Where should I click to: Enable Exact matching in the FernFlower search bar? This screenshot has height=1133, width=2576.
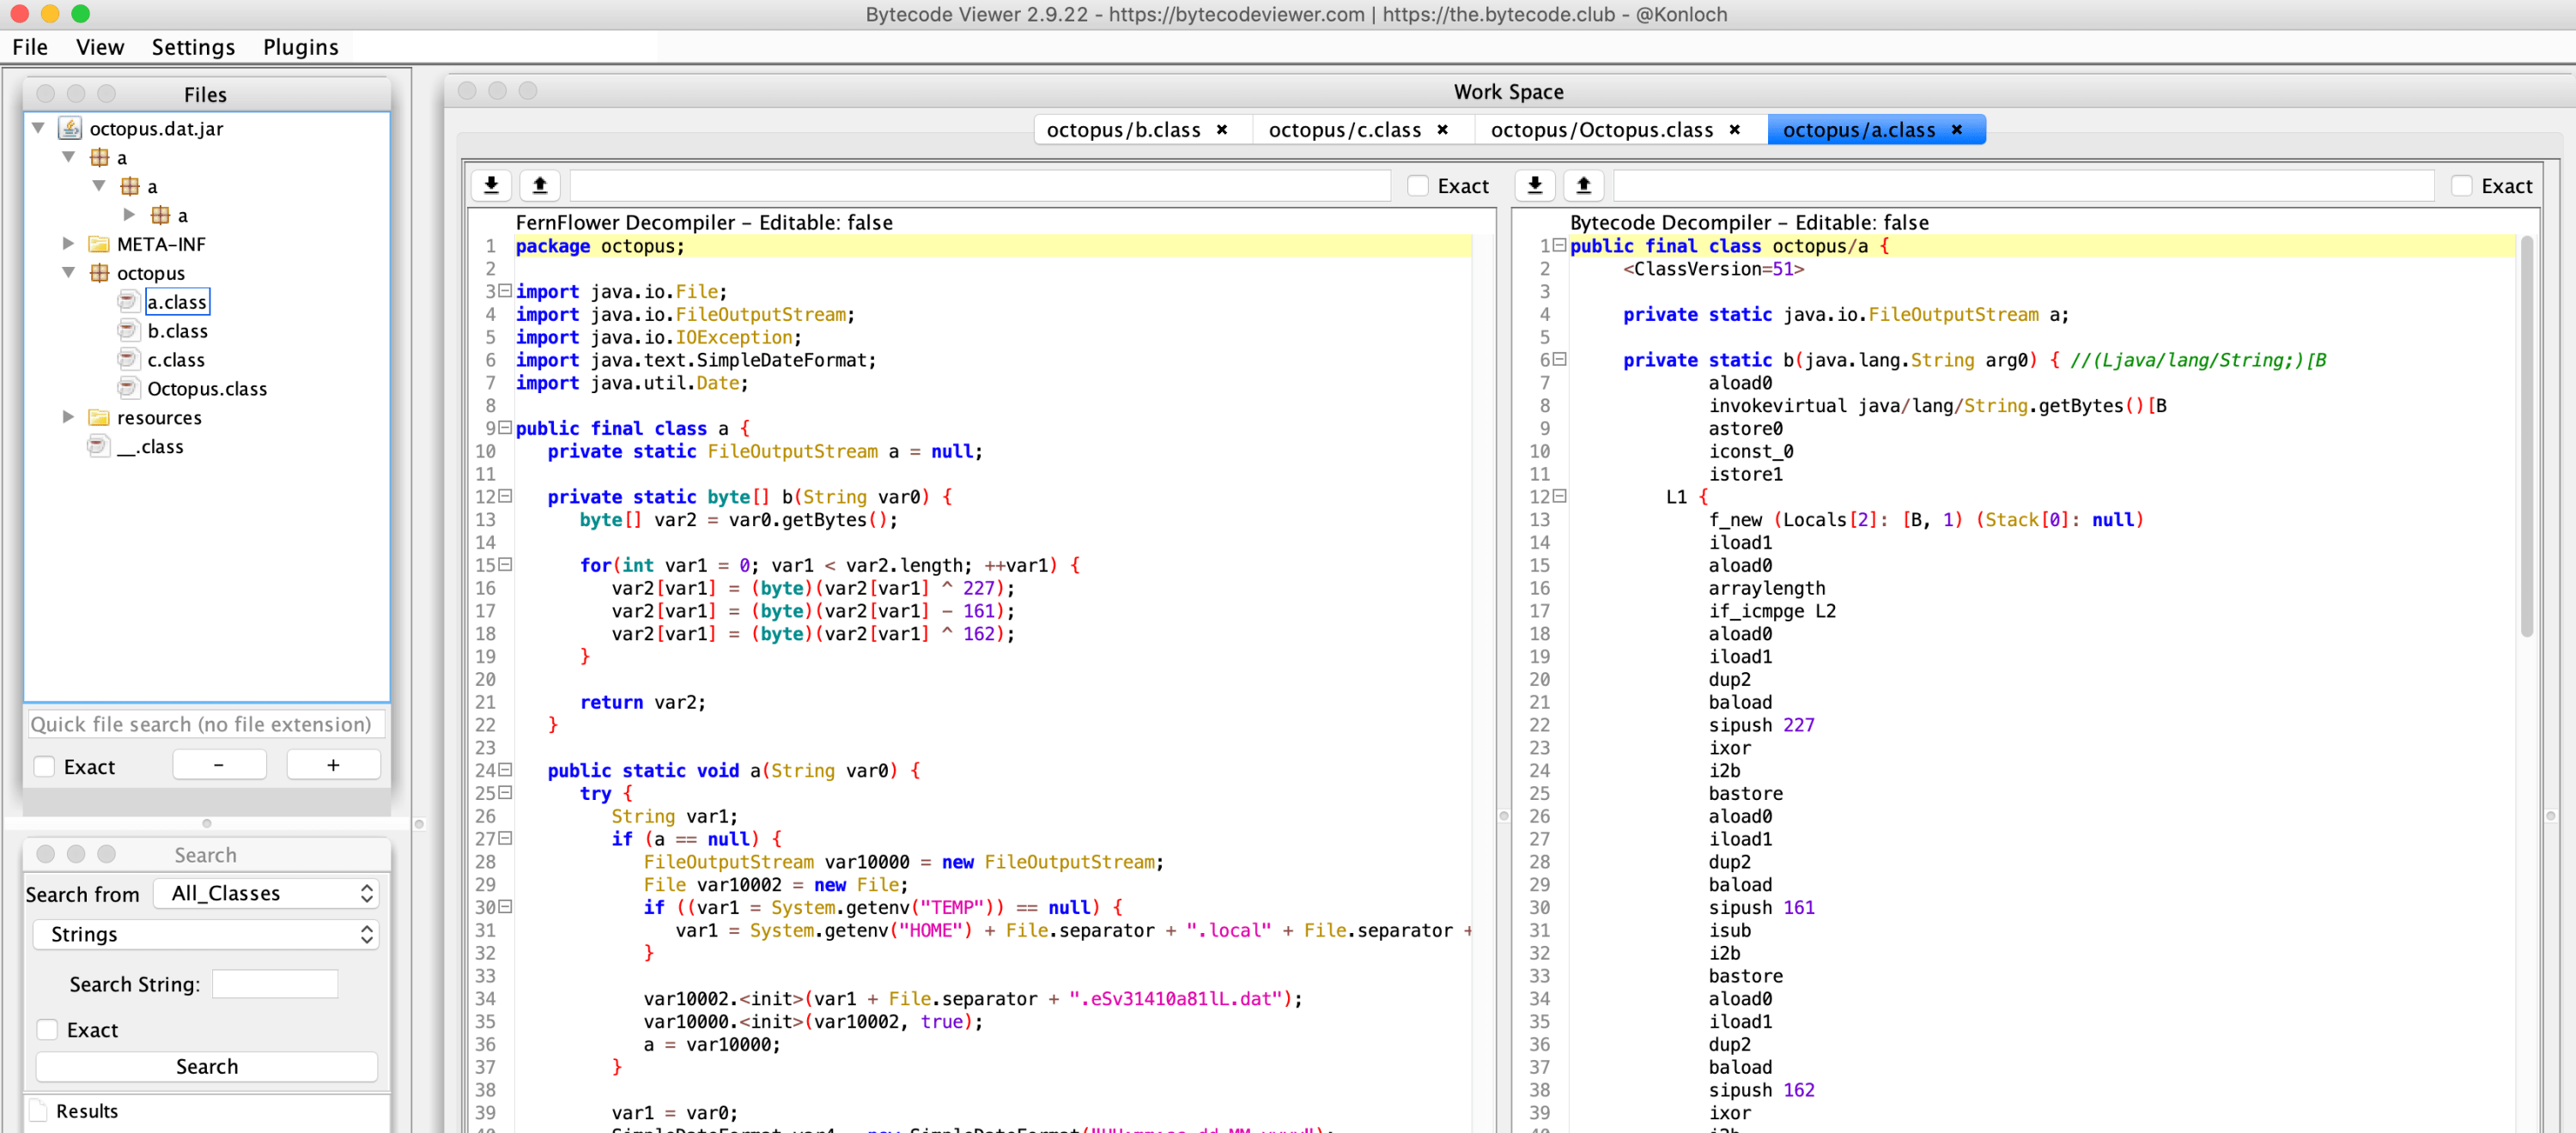[x=1418, y=185]
